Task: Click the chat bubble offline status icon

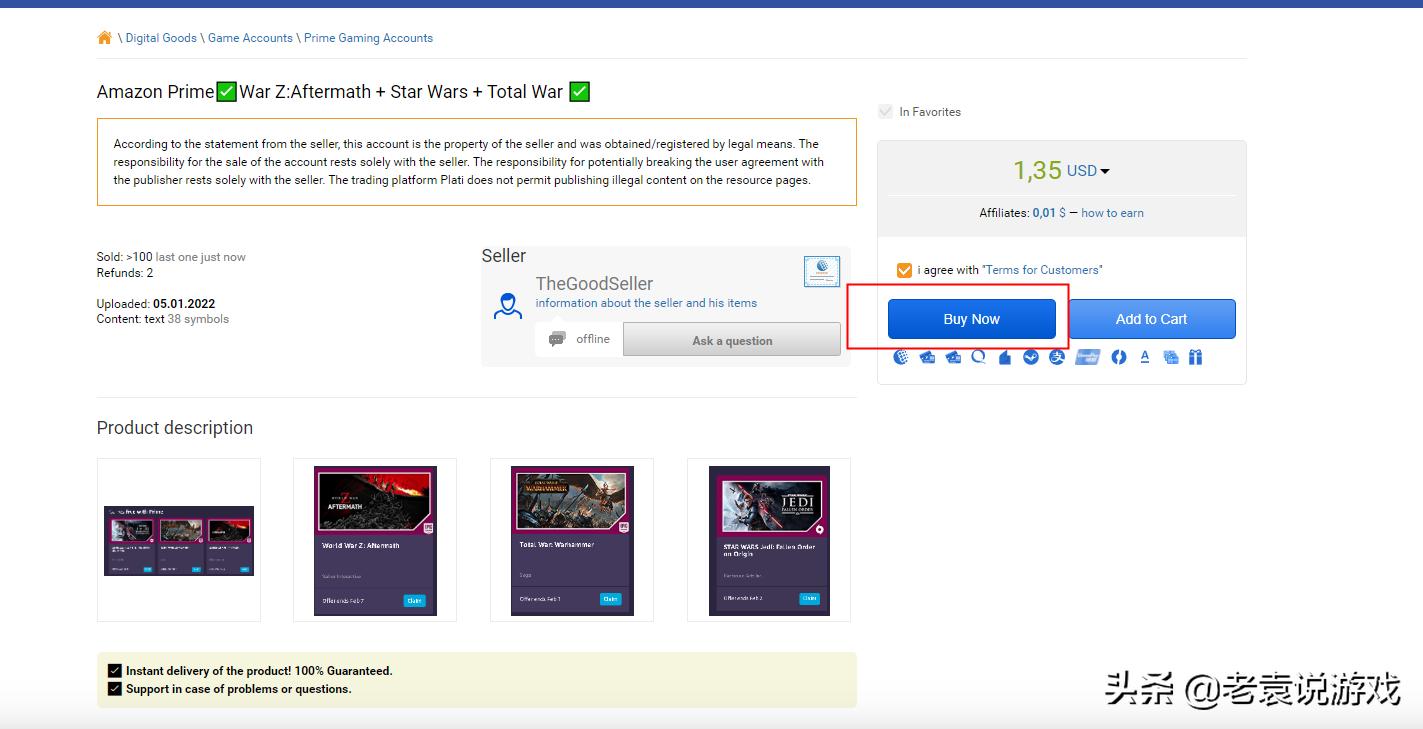Action: coord(557,339)
